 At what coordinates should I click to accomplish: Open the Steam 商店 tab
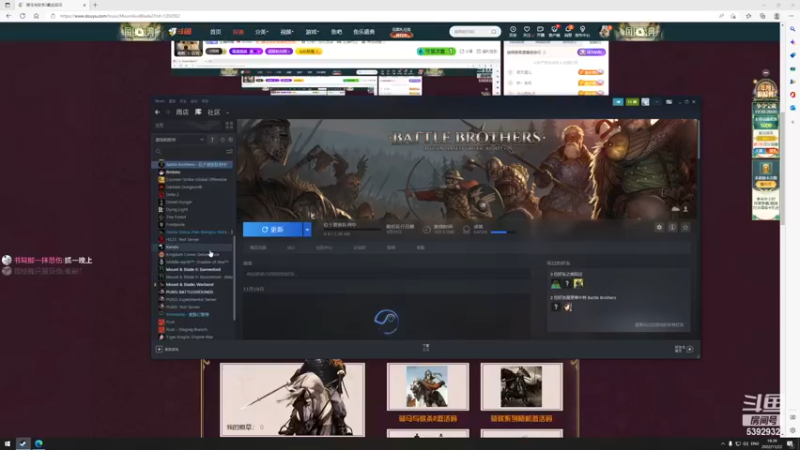pyautogui.click(x=182, y=112)
